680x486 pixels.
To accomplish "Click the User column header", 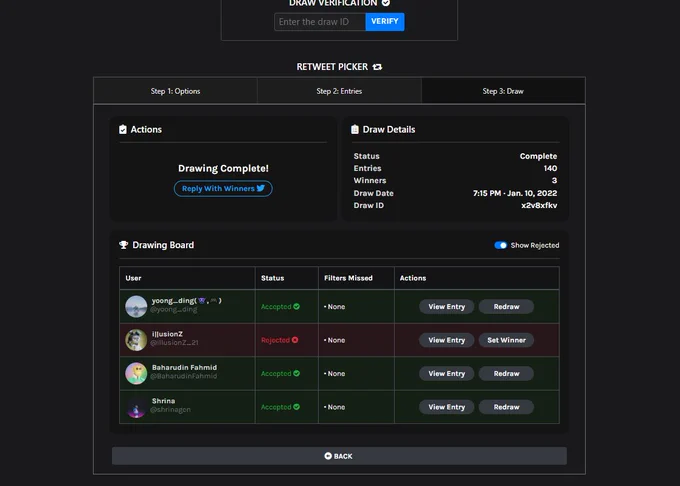I will point(133,278).
